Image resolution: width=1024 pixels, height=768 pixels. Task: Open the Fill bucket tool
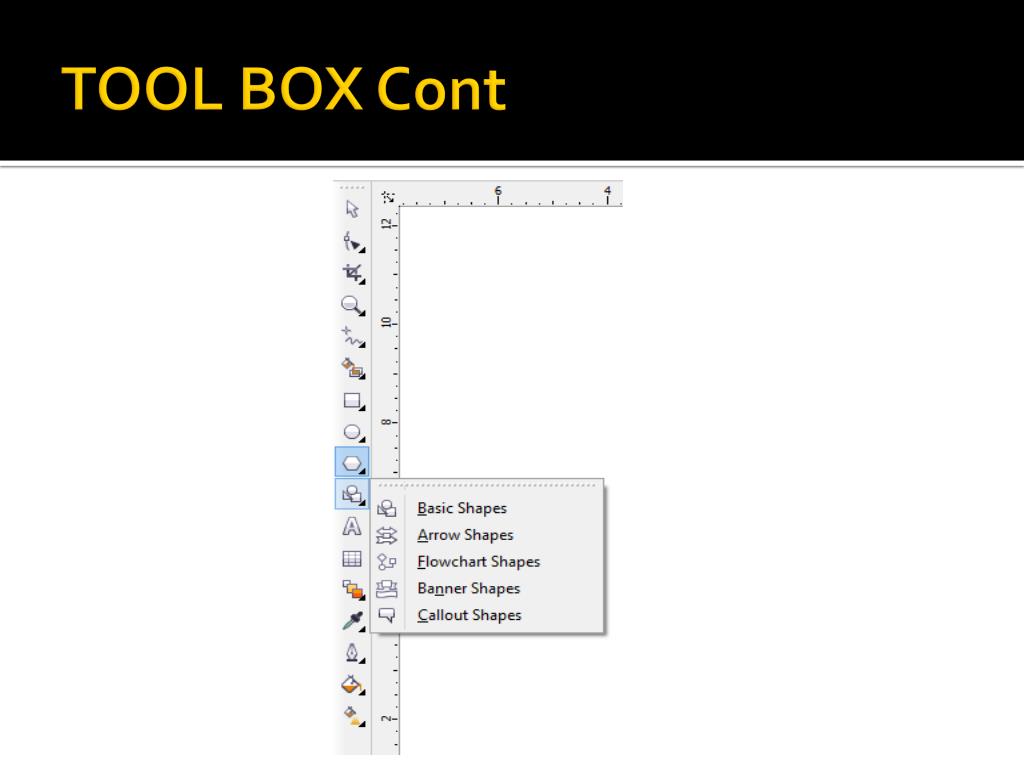[353, 684]
